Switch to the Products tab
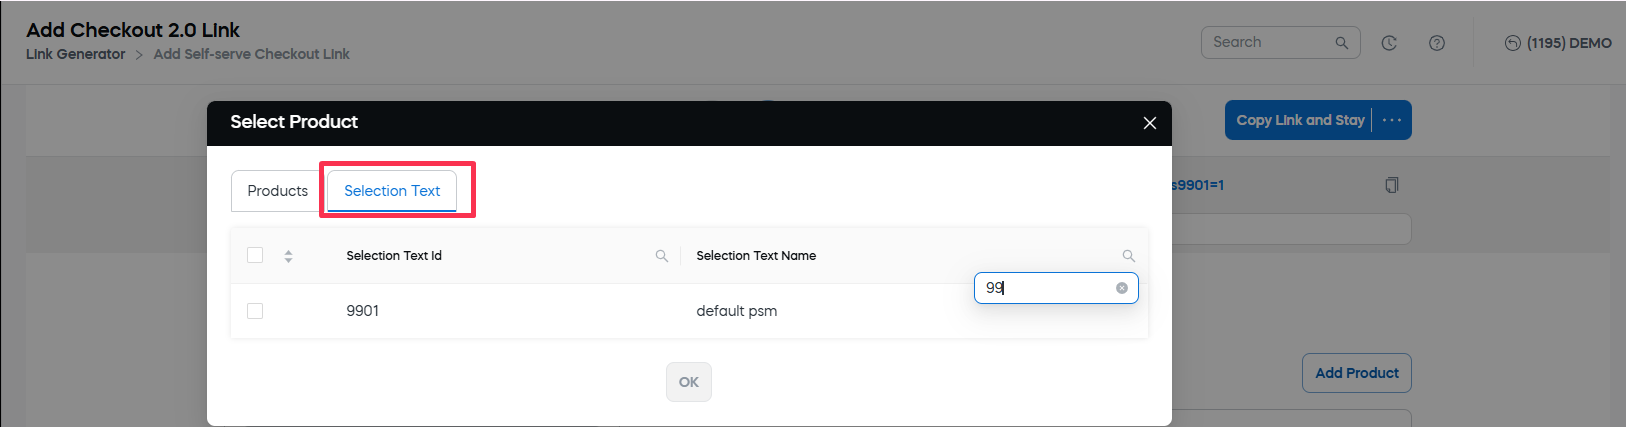 [x=278, y=191]
